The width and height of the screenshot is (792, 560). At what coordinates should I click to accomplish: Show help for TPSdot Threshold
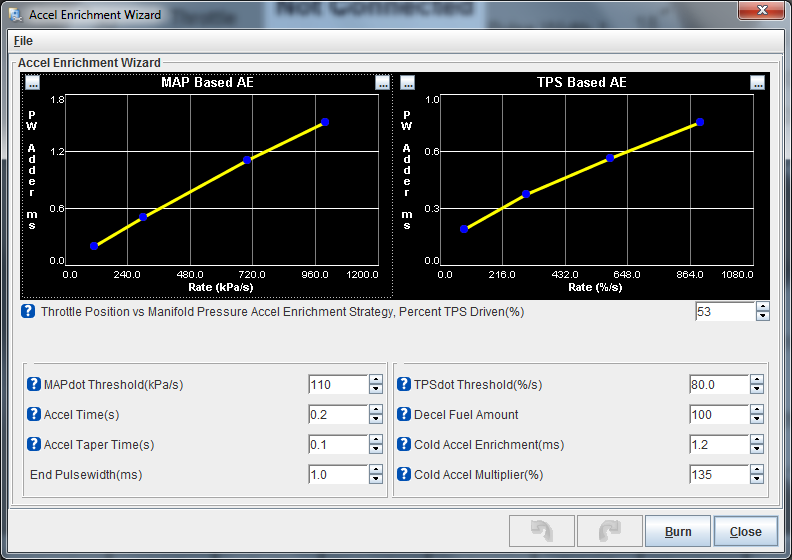[404, 385]
